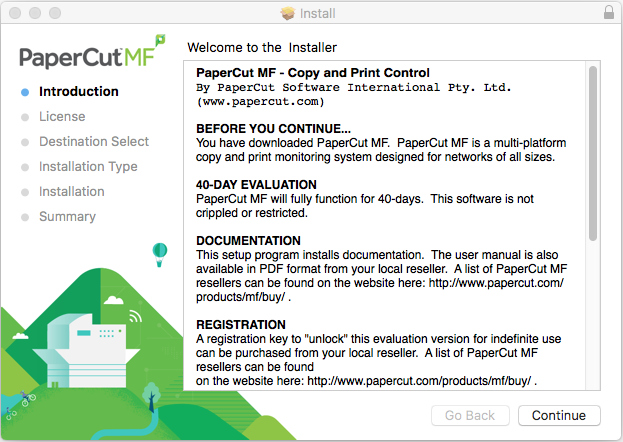The width and height of the screenshot is (623, 442).
Task: Click the 'PaperCut MF - Copy and Print Control' heading
Action: (x=313, y=73)
